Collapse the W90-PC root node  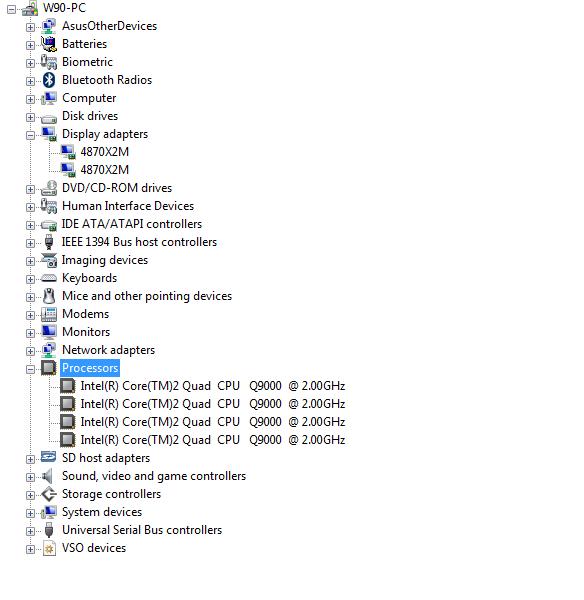tap(11, 9)
